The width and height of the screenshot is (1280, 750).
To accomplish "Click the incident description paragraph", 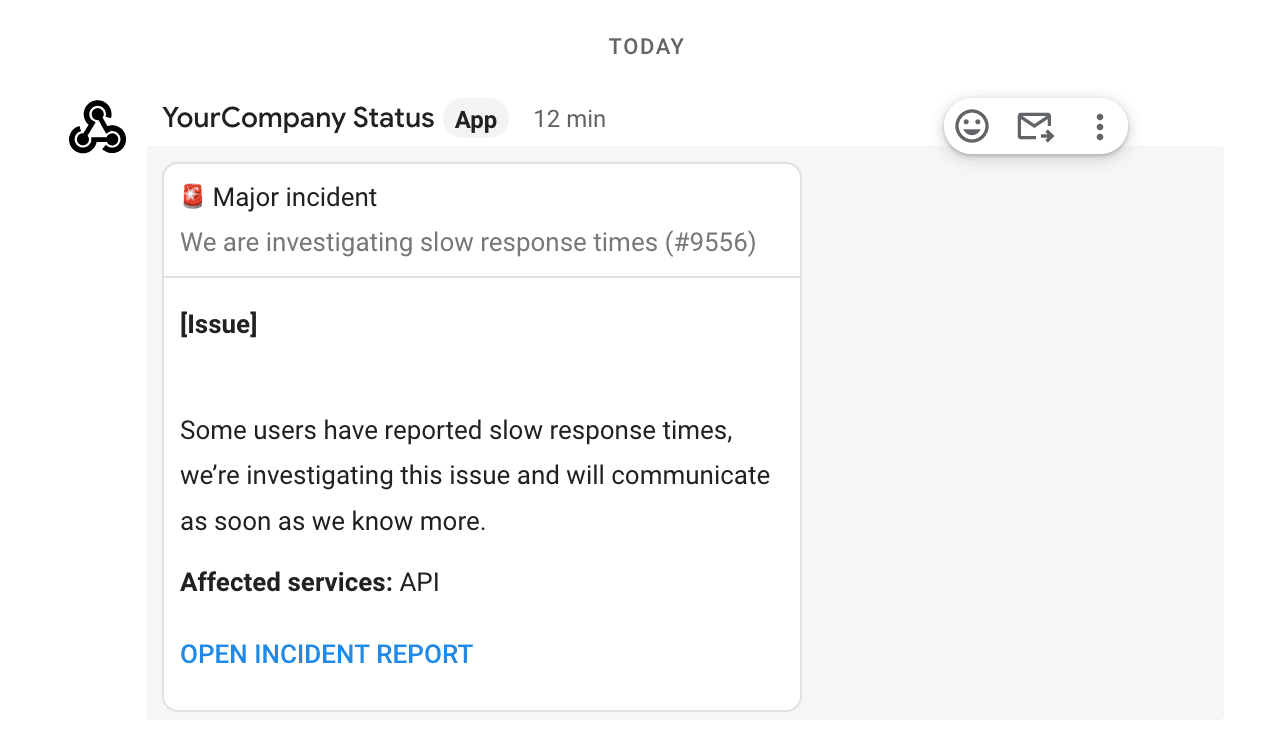I will point(475,475).
